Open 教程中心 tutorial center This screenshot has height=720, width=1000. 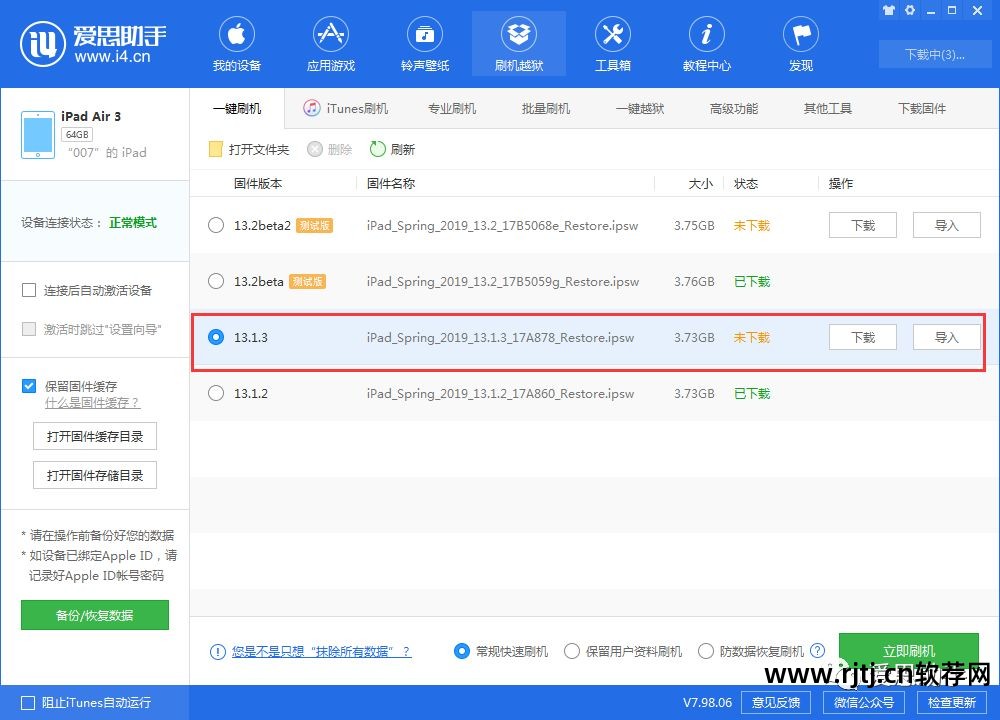coord(707,44)
